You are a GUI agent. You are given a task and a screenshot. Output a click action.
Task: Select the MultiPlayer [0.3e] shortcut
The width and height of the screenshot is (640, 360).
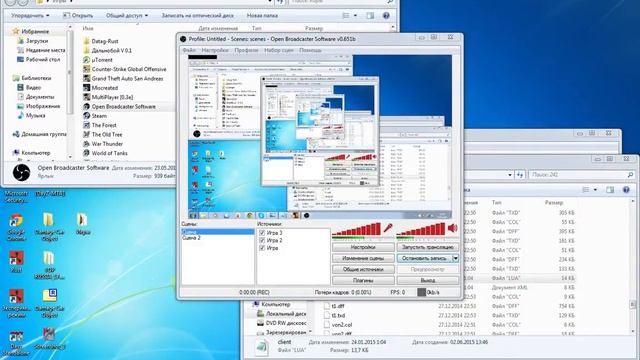[108, 97]
